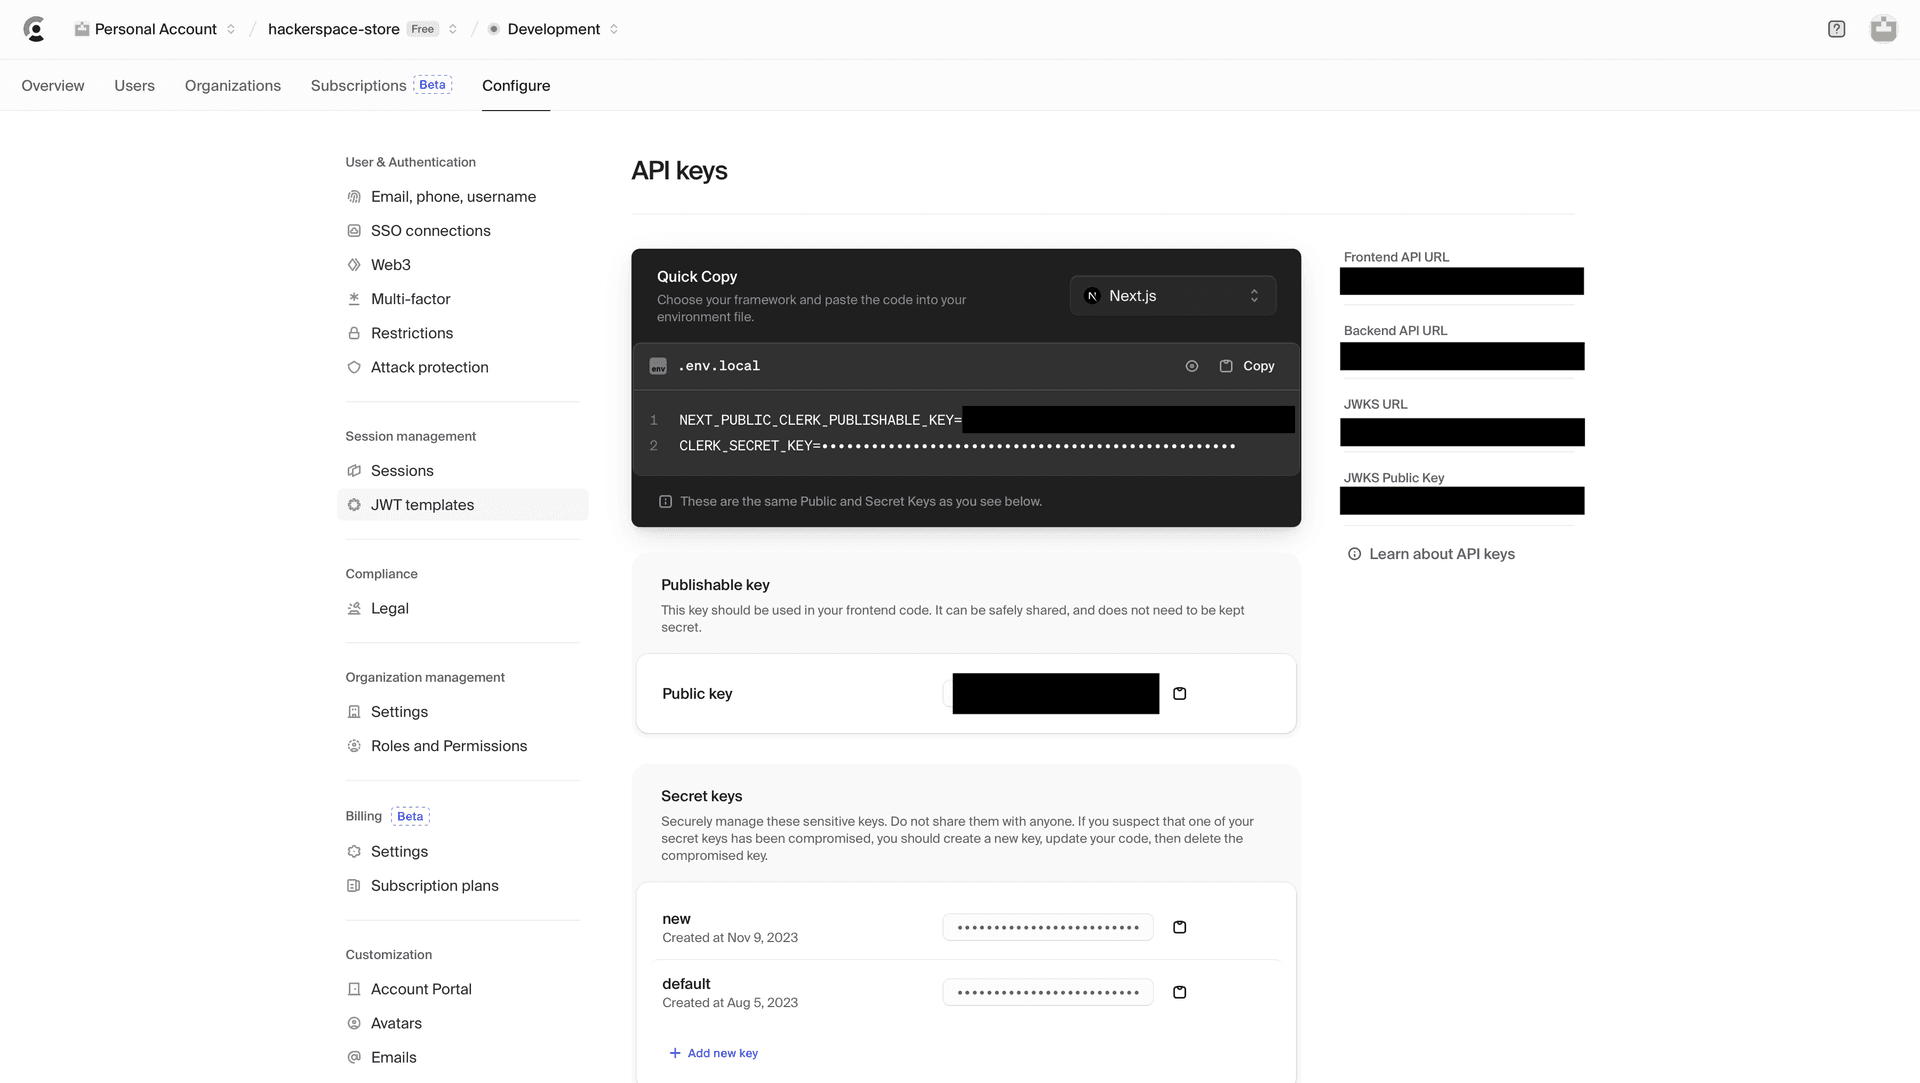The image size is (1920, 1083).
Task: Reveal secret key with eye icon
Action: point(1192,366)
